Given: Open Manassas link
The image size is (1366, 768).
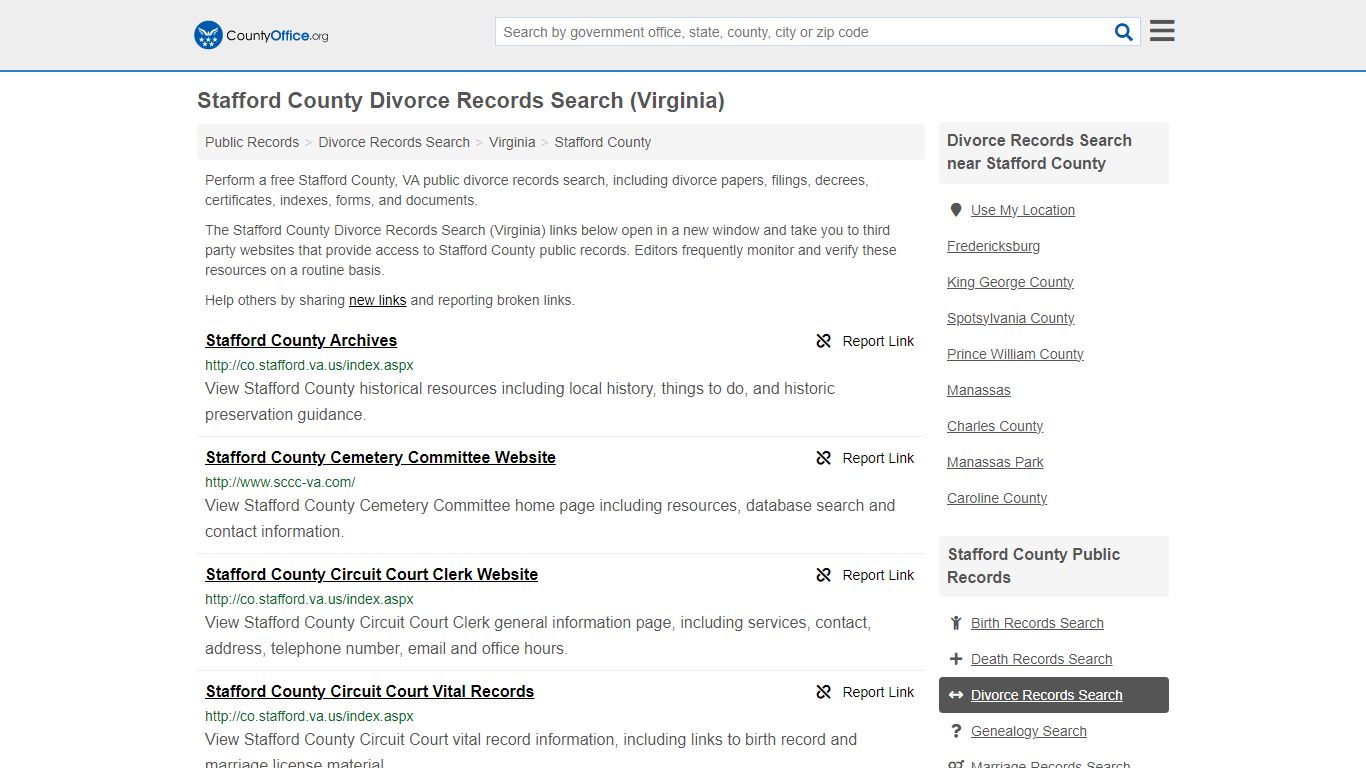Looking at the screenshot, I should tap(978, 390).
